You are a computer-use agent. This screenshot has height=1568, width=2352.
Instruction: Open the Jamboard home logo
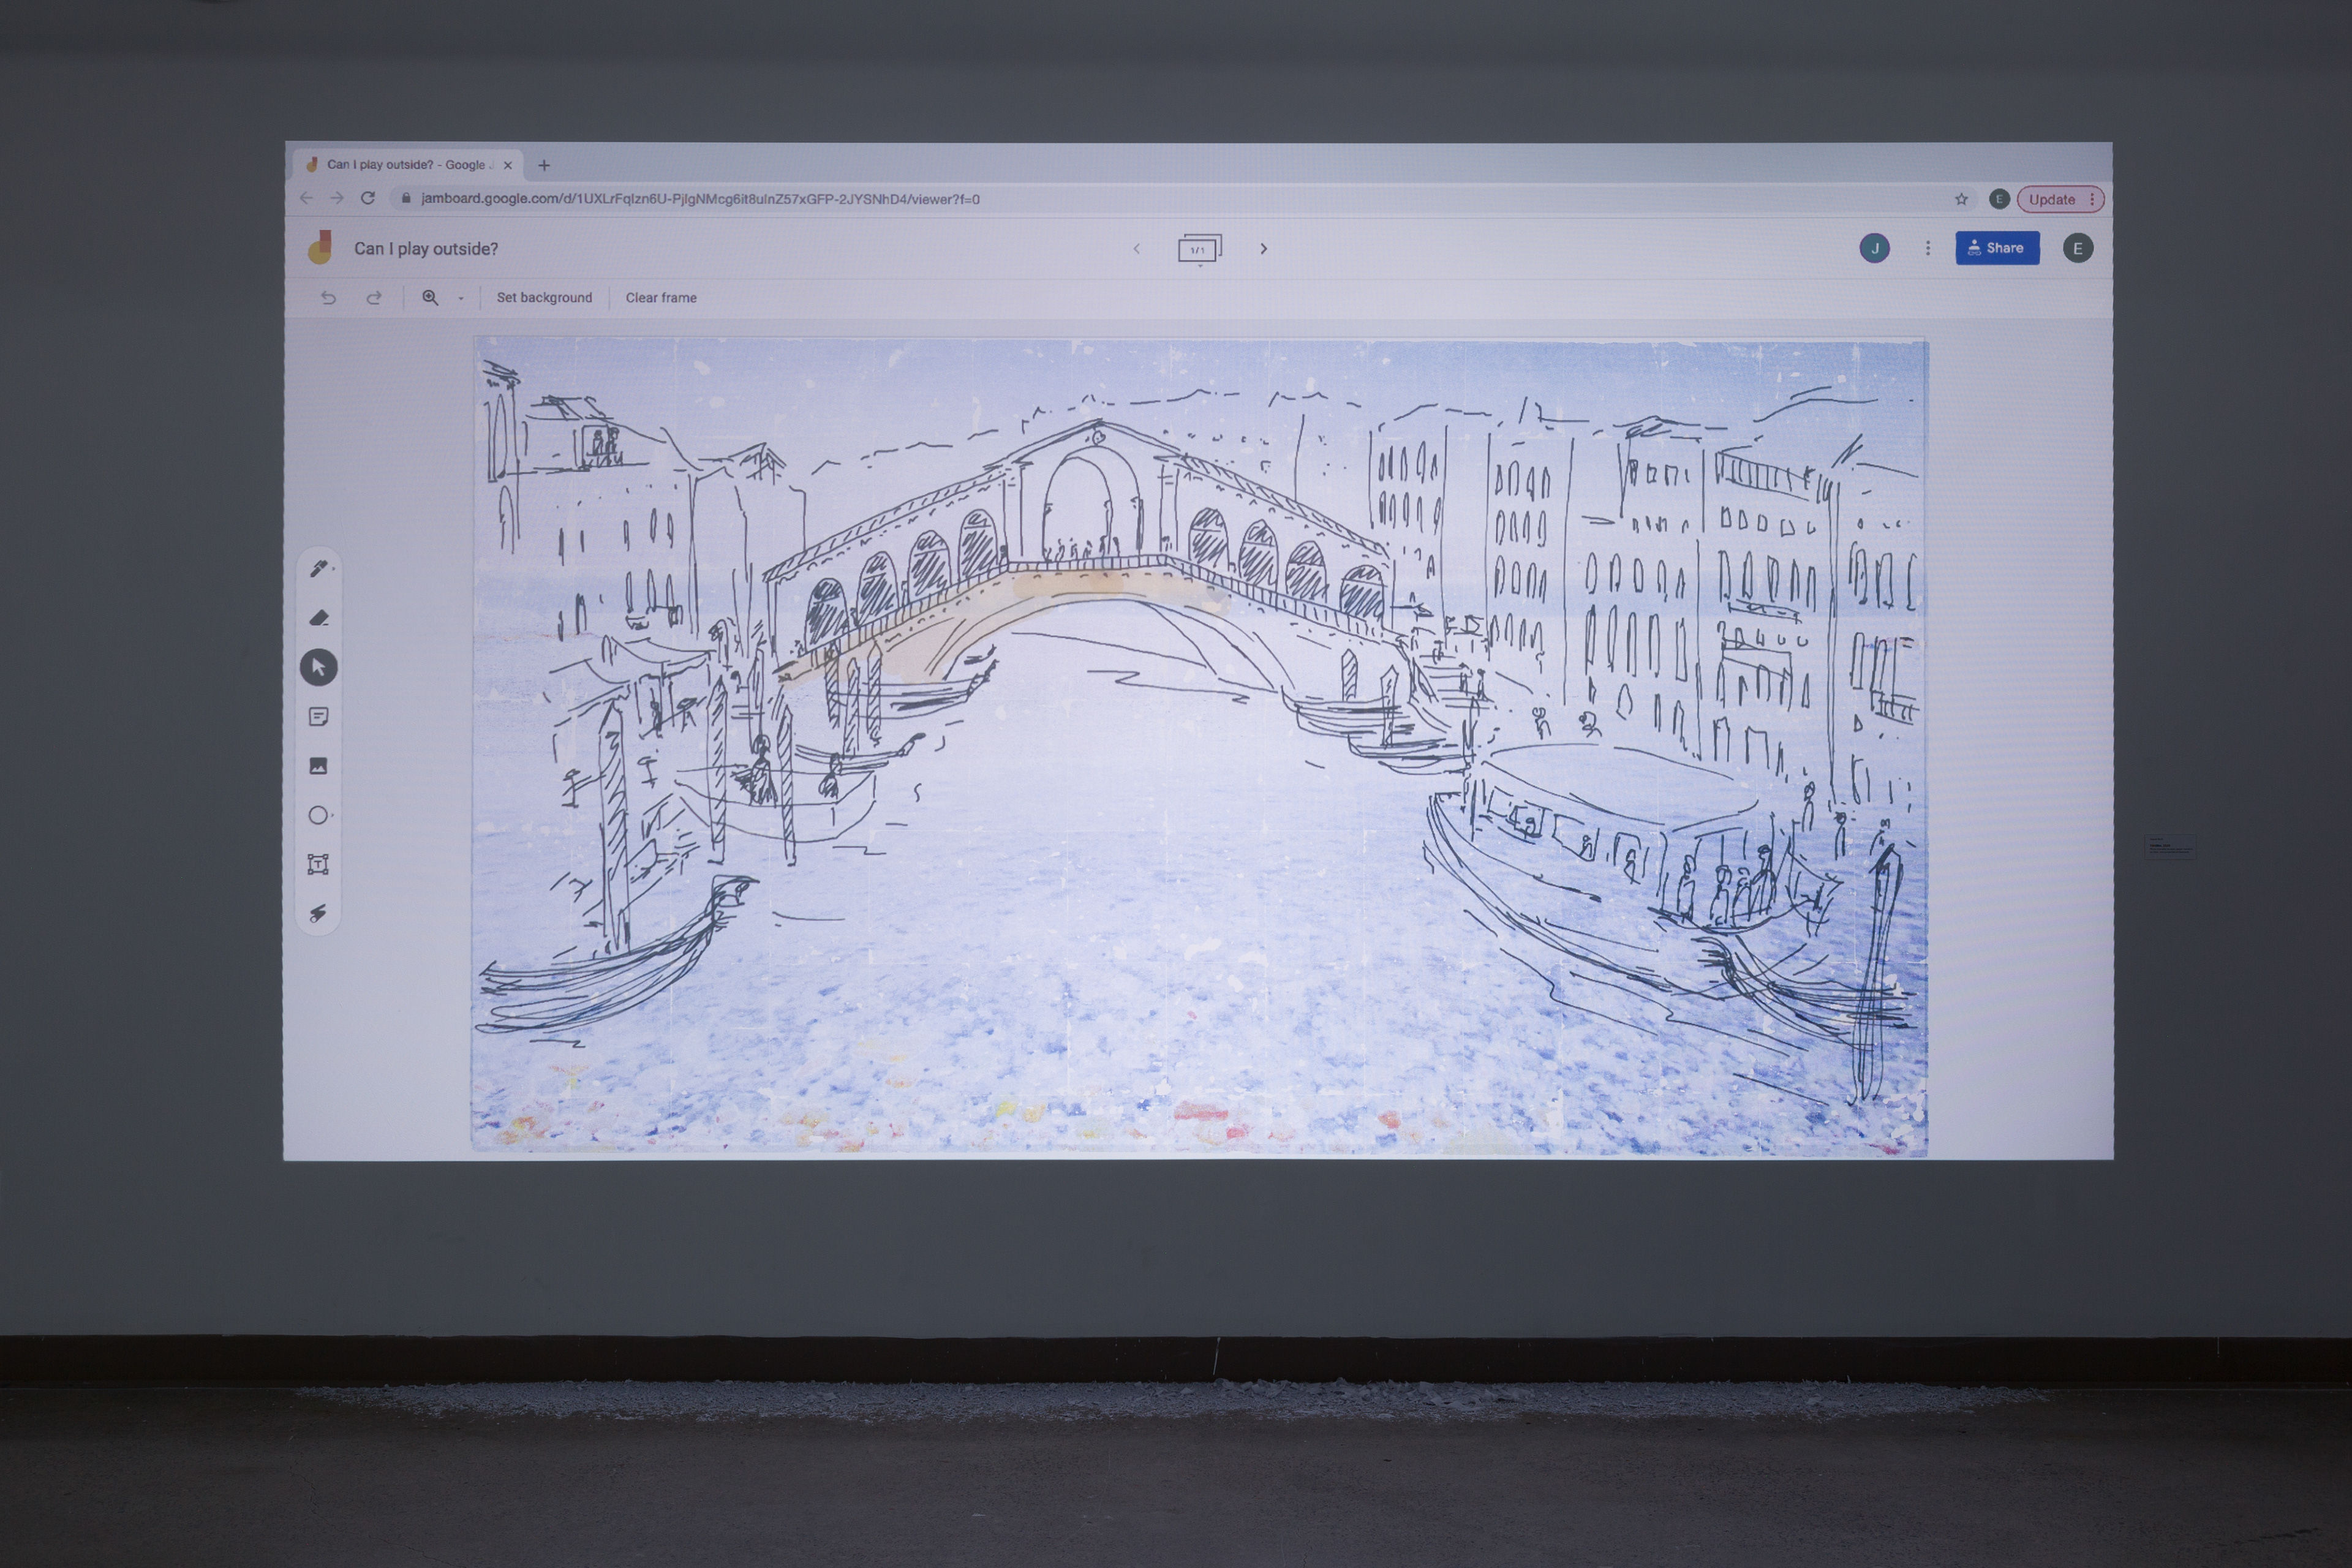point(320,248)
